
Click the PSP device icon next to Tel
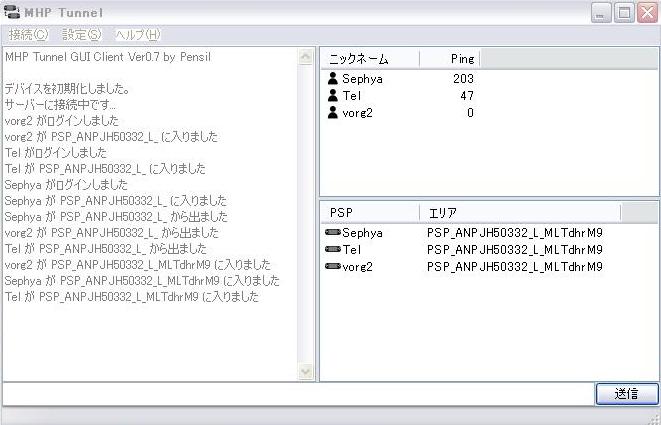click(x=333, y=249)
